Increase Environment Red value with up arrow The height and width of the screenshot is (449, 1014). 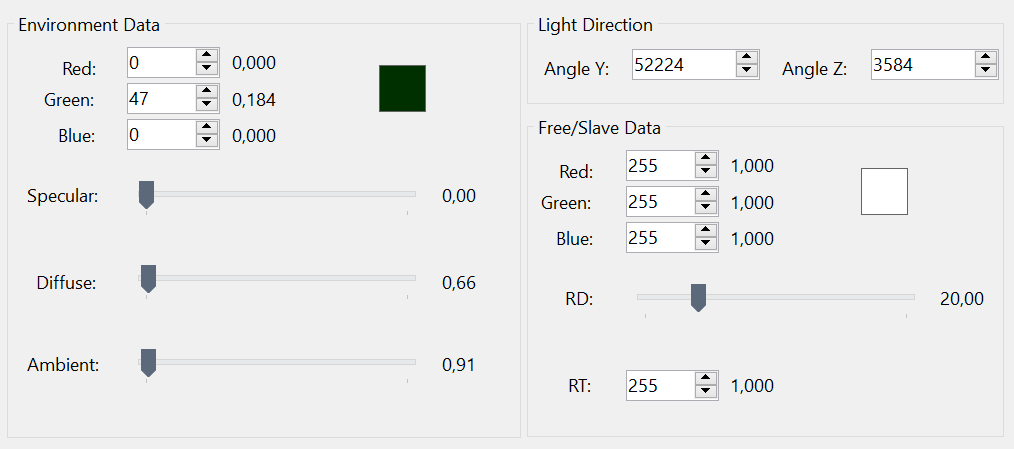point(207,56)
